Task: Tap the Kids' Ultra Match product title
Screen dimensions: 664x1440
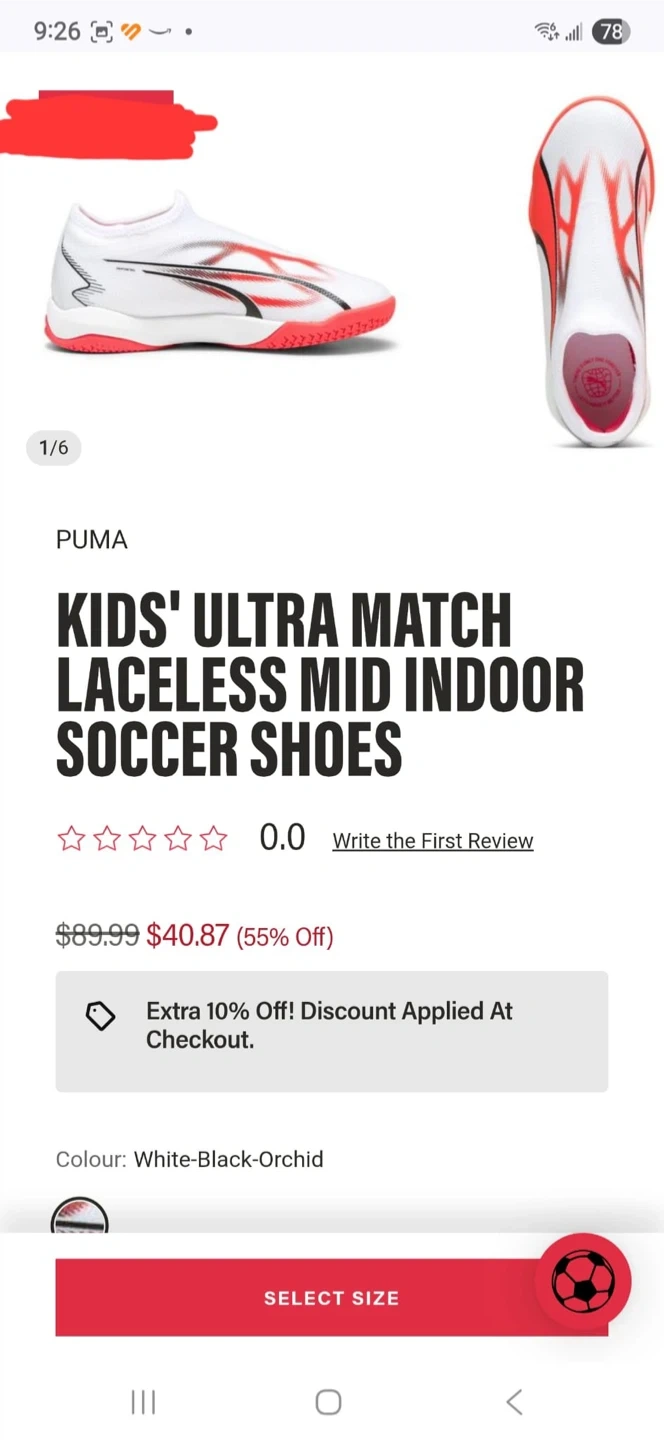Action: (x=320, y=684)
